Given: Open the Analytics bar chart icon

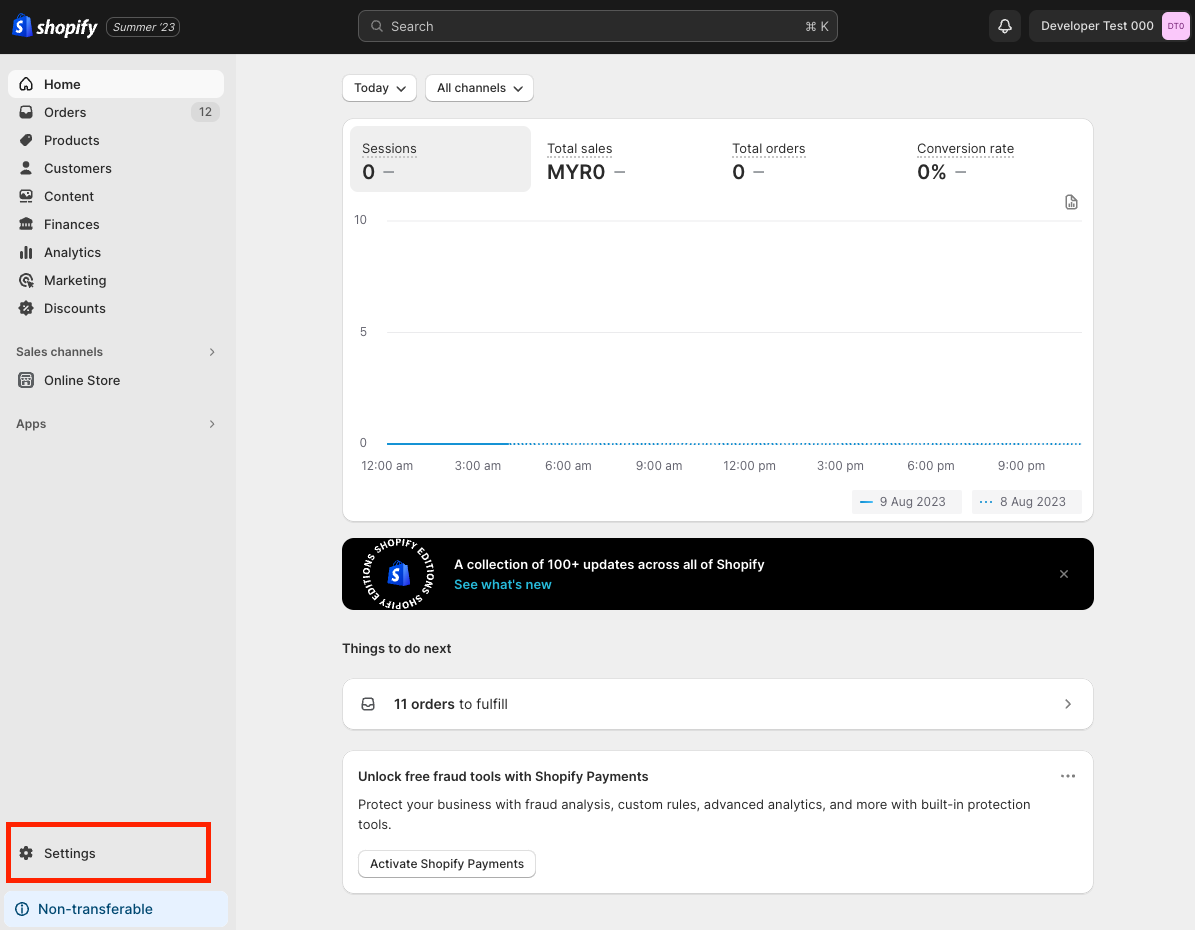Looking at the screenshot, I should 27,252.
